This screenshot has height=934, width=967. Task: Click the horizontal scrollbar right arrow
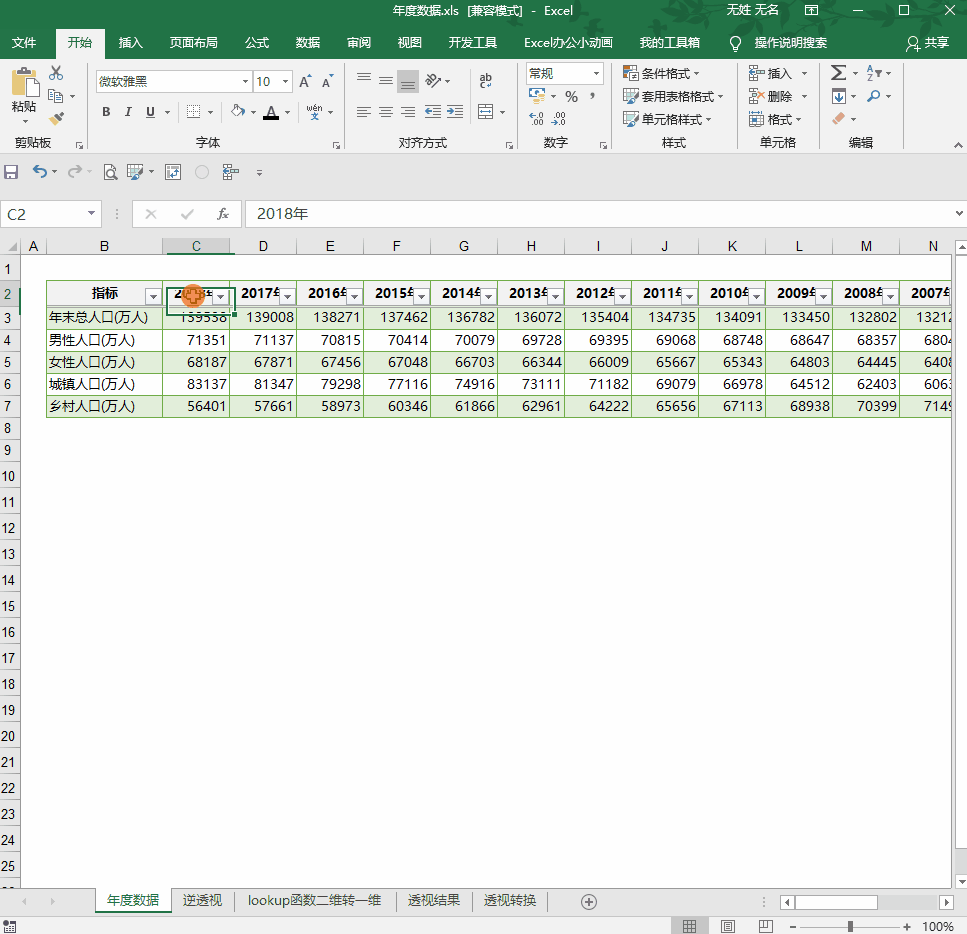click(947, 903)
